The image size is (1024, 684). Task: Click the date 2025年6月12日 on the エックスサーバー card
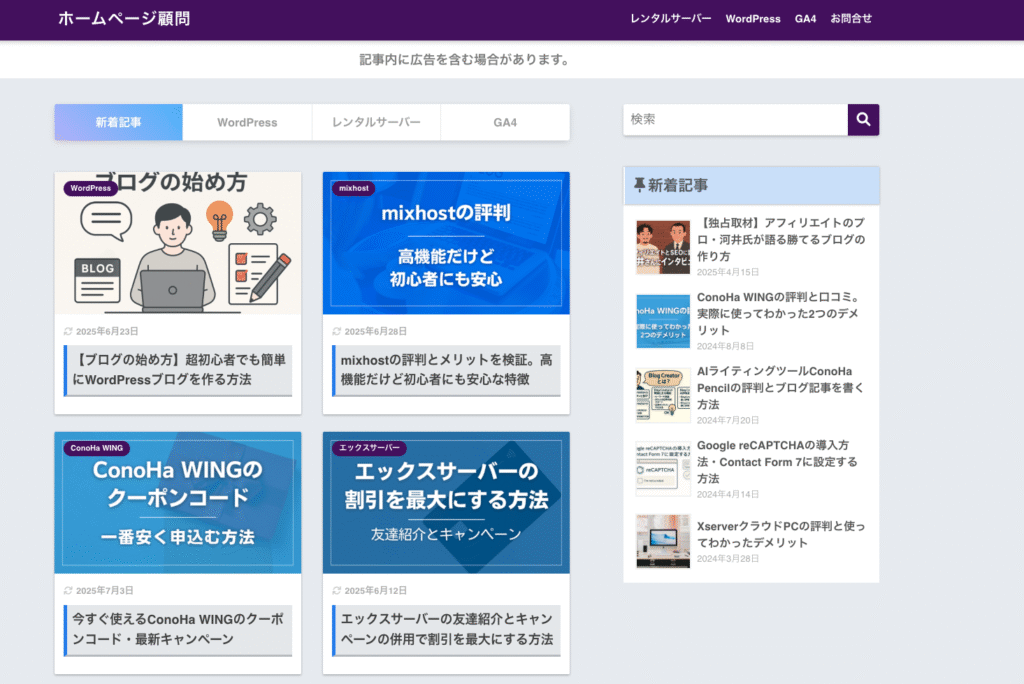point(376,591)
